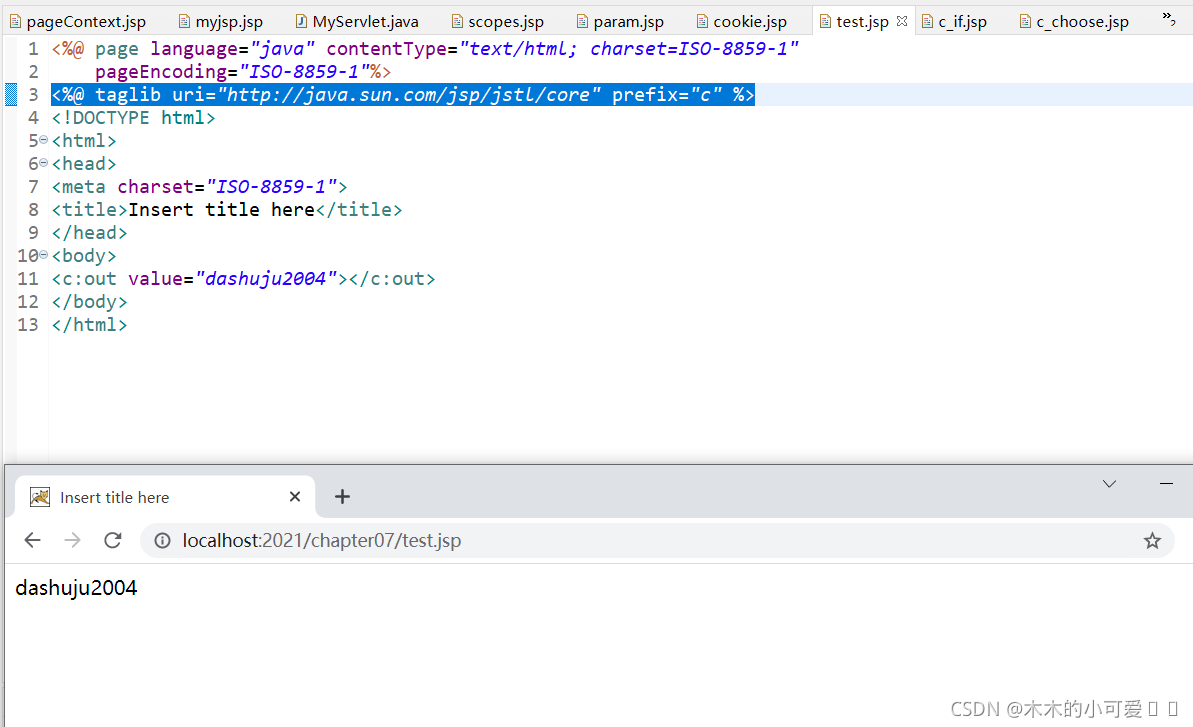
Task: Click the forward navigation arrow
Action: point(72,540)
